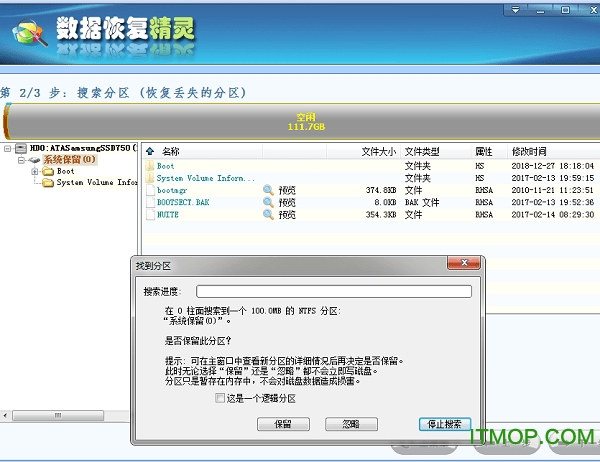Viewport: 600px width, 462px height.
Task: Click the 预览 link for BOOTSECT.BAK
Action: tap(287, 202)
